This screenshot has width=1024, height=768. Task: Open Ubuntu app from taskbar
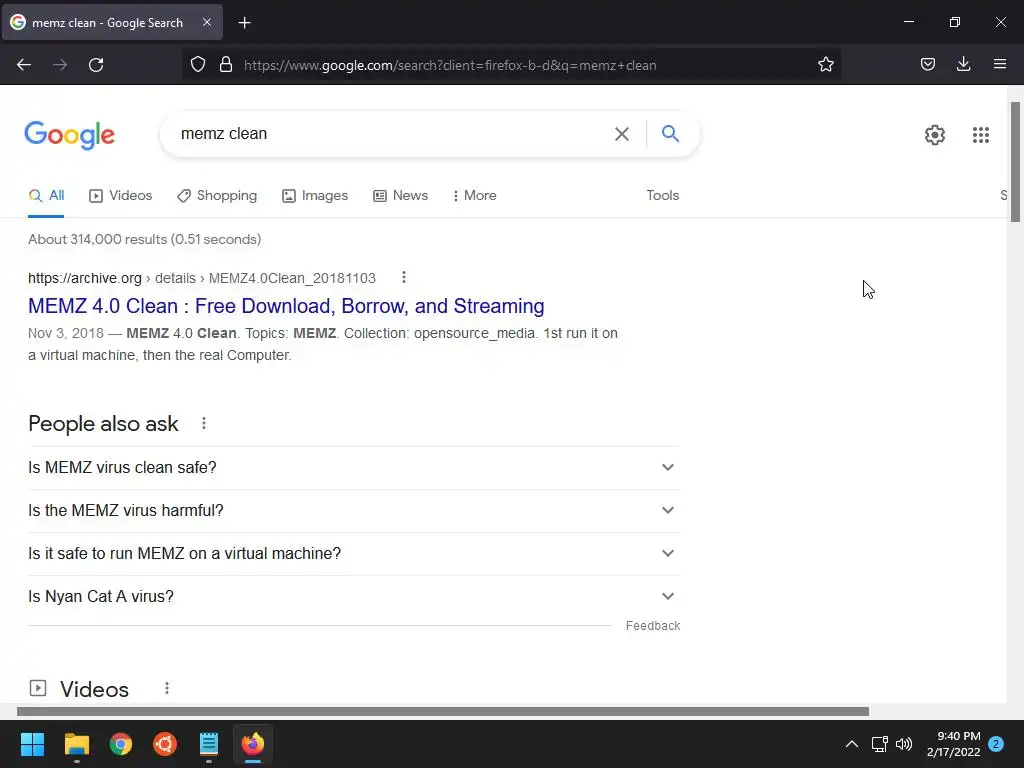[x=165, y=744]
